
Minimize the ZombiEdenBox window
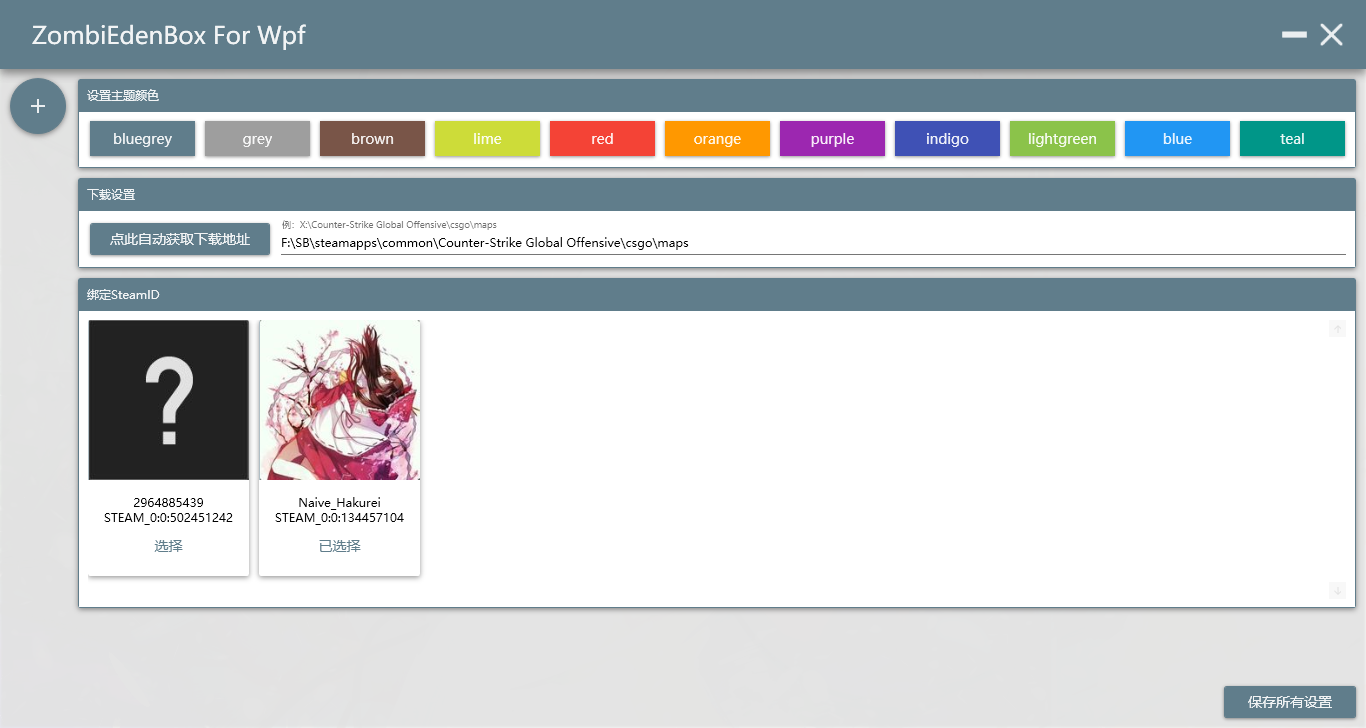[x=1294, y=35]
